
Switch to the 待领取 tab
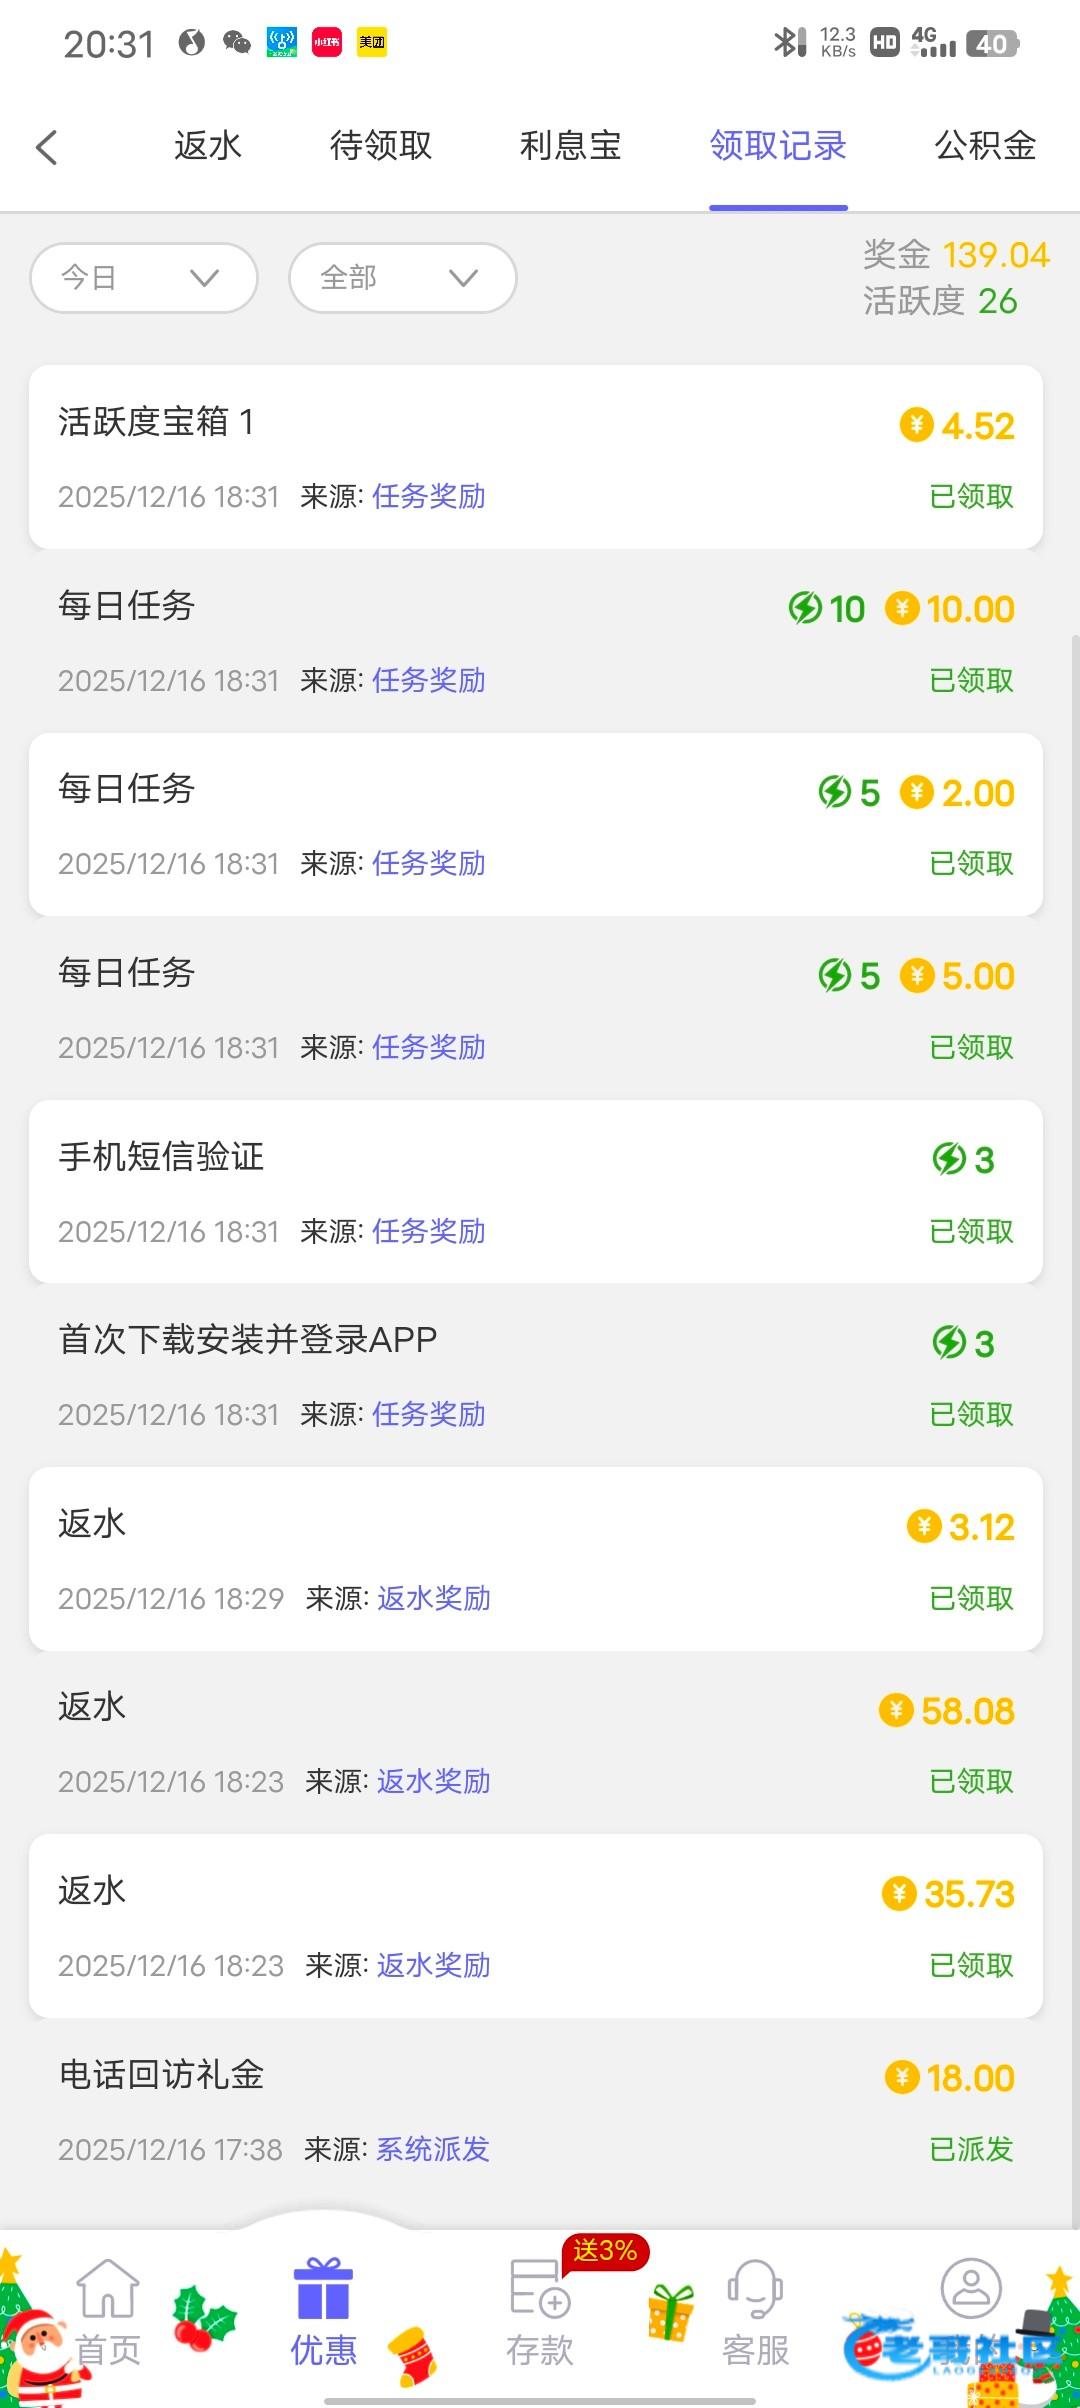pos(381,146)
